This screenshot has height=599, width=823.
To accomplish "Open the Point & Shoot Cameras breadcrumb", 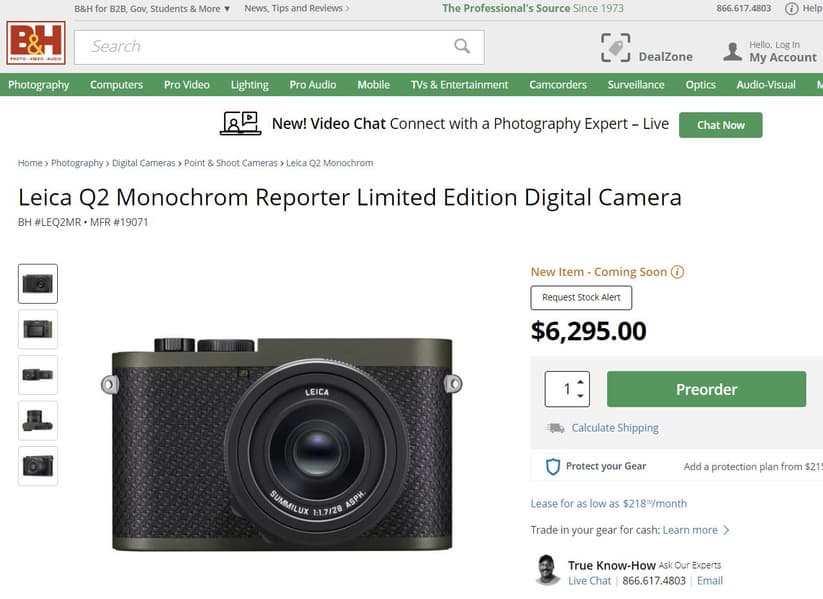I will coord(231,163).
